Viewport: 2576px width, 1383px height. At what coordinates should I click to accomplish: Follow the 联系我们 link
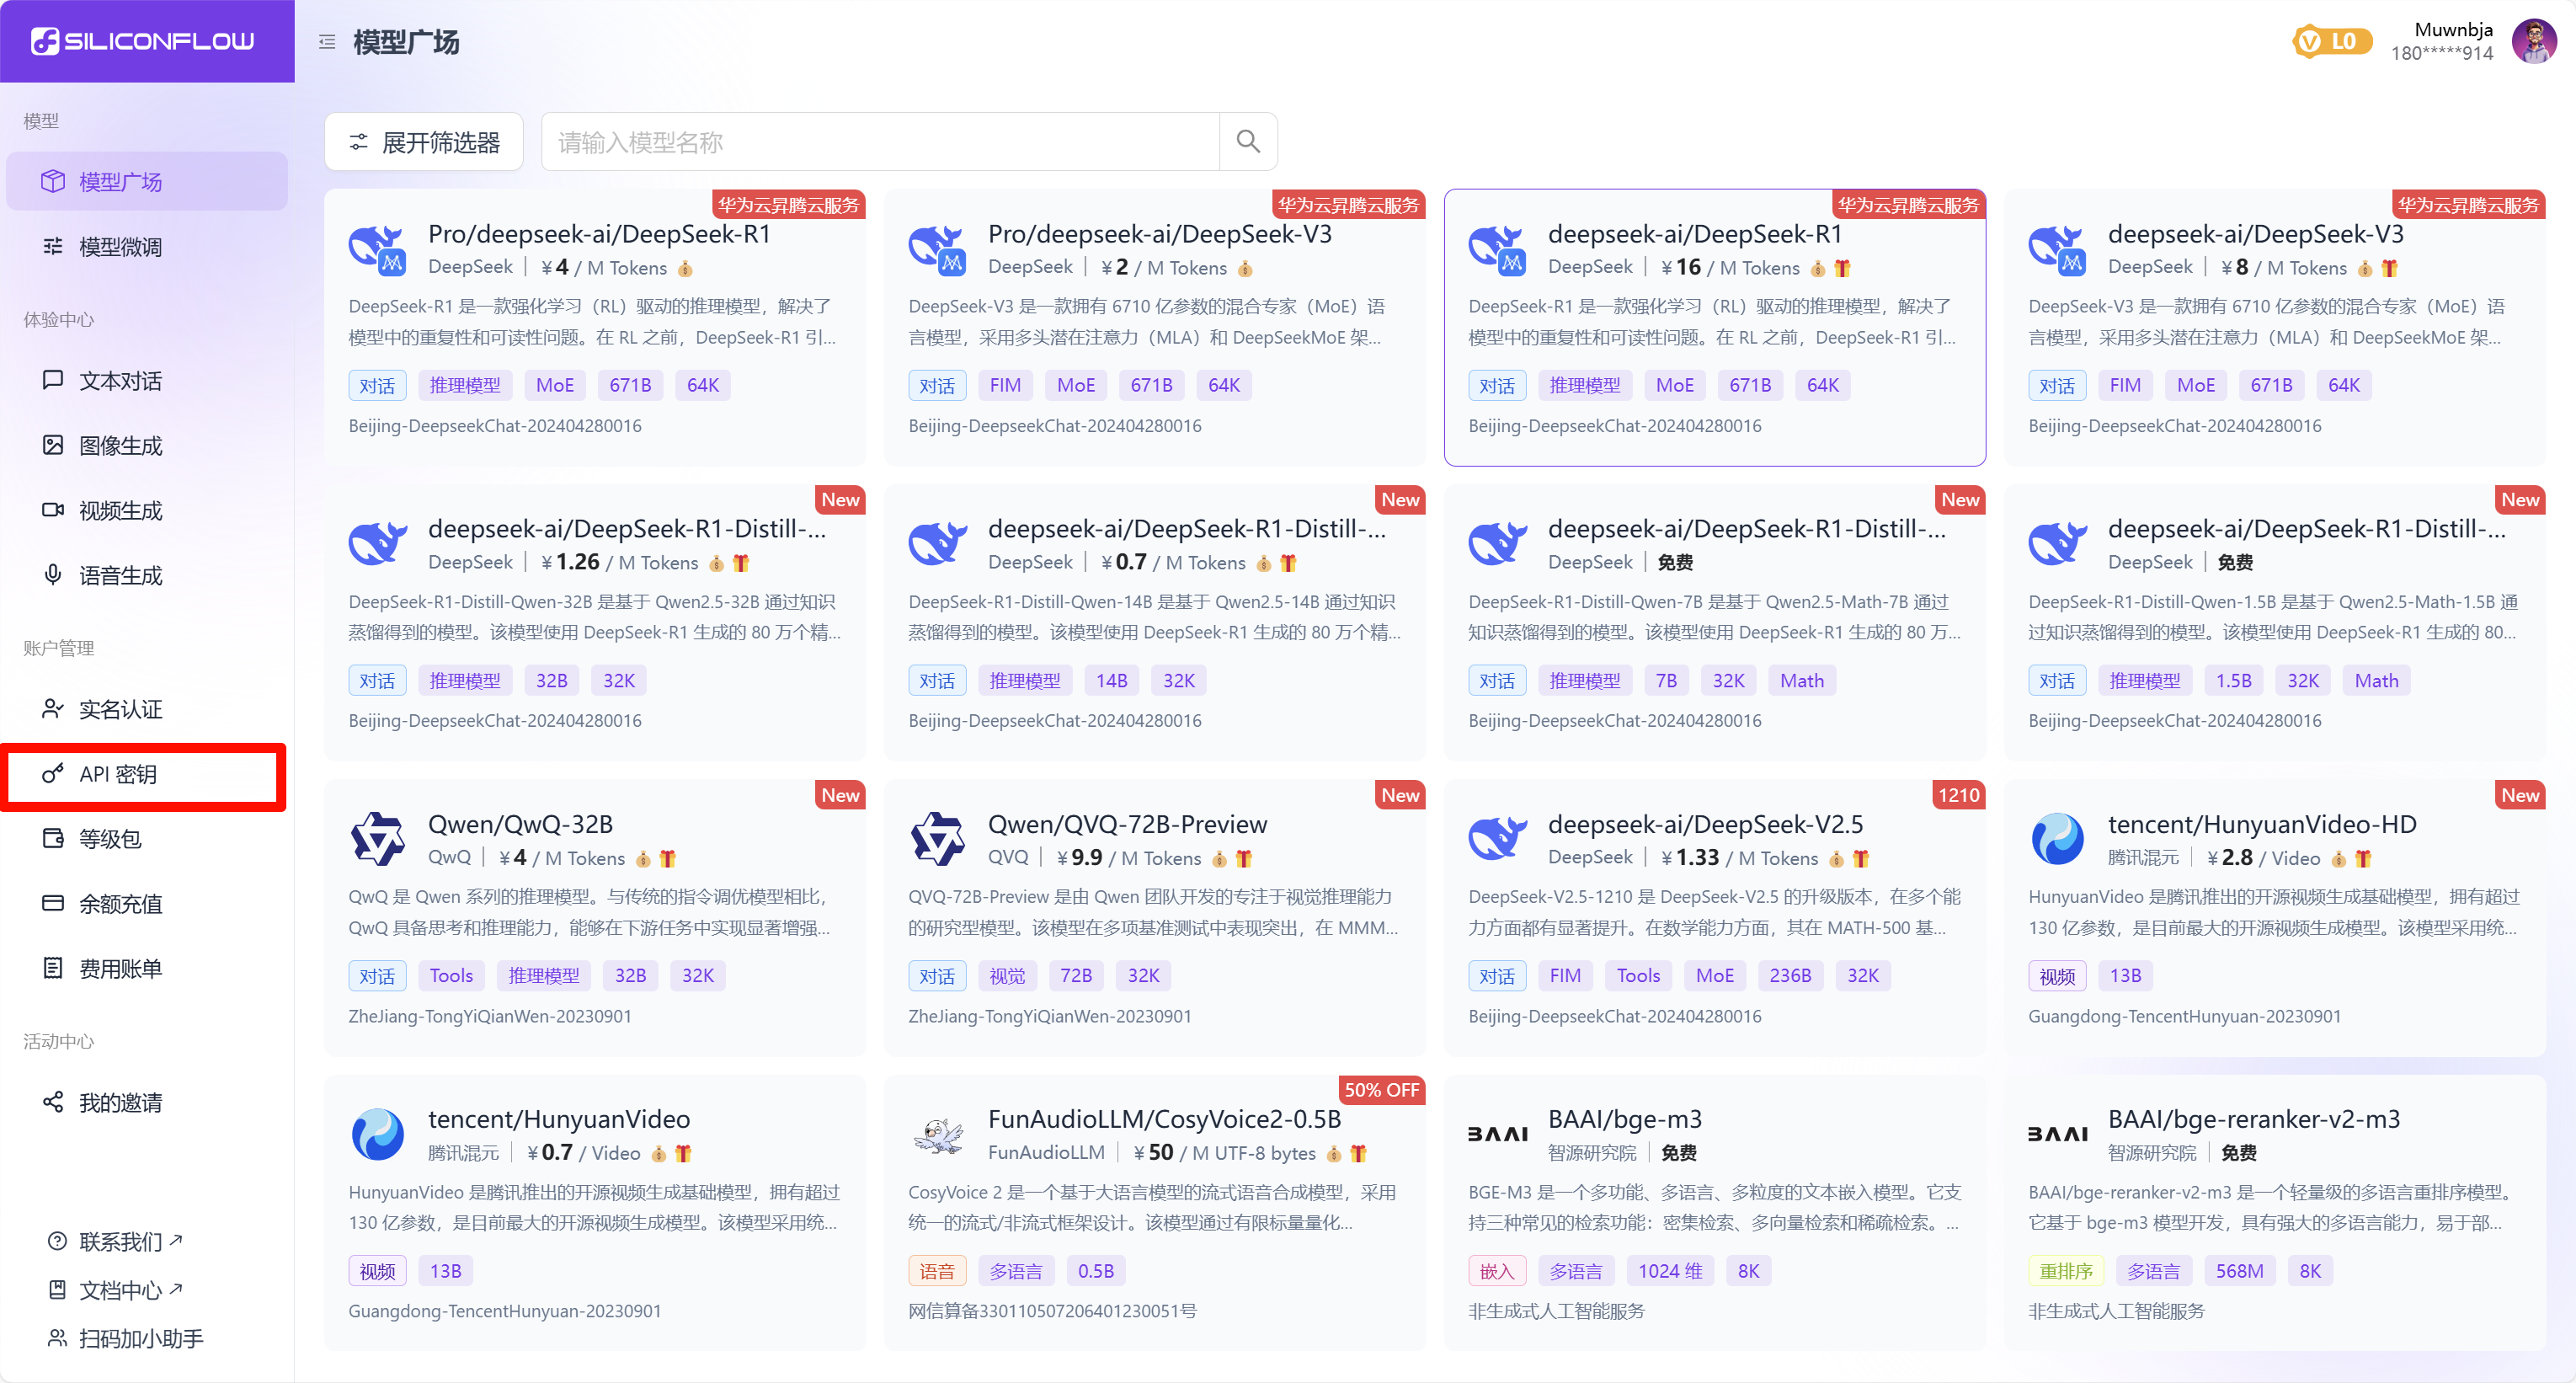point(116,1241)
